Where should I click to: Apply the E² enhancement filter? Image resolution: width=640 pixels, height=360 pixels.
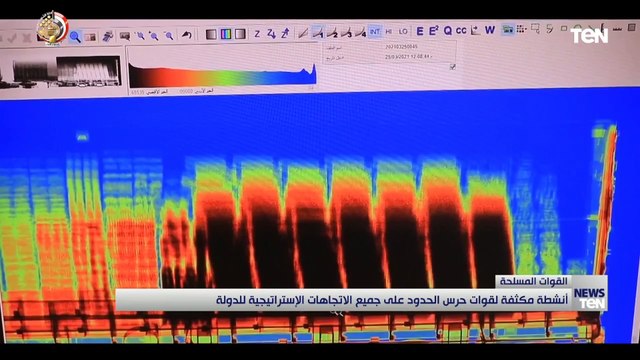(x=433, y=31)
